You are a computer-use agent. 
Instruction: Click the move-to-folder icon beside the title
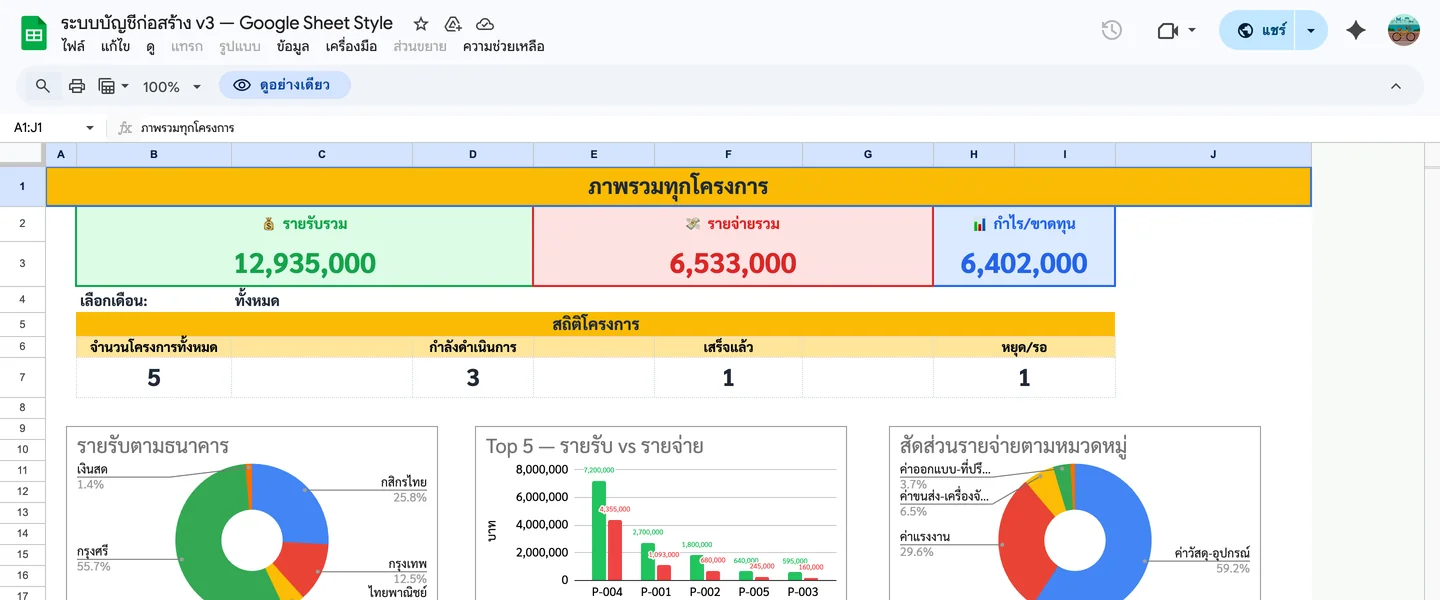tap(453, 23)
